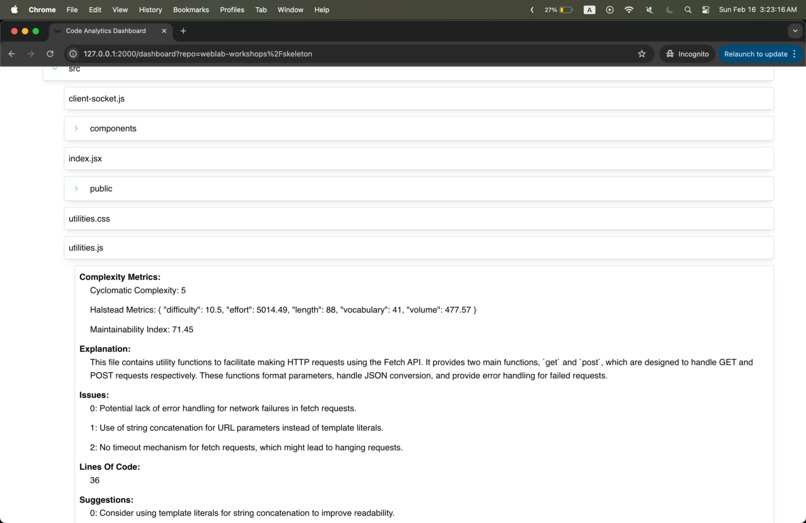Click the battery status indicator
The image size is (806, 523).
559,10
